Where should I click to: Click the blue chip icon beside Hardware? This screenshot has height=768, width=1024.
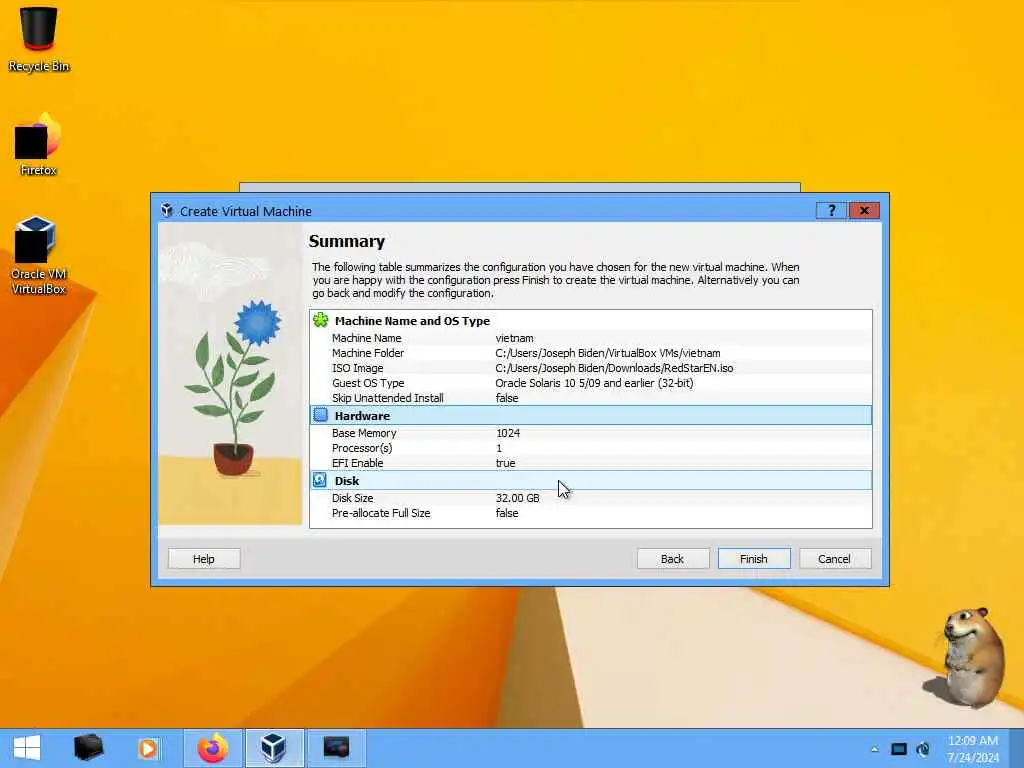pyautogui.click(x=321, y=415)
